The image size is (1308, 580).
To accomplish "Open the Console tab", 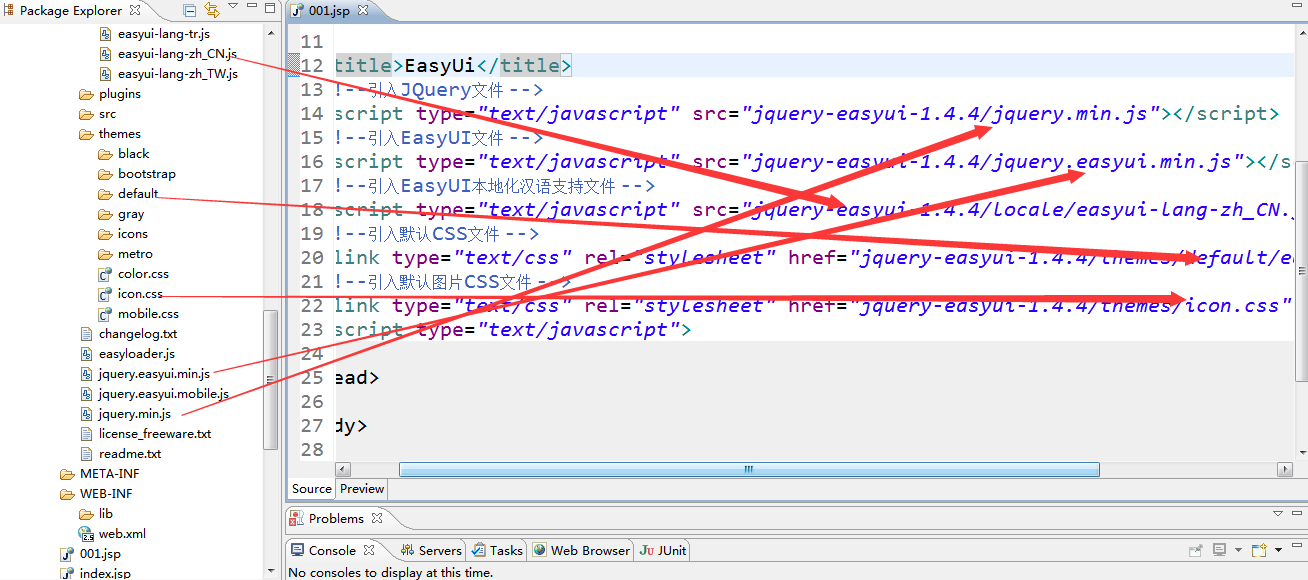I will point(332,550).
